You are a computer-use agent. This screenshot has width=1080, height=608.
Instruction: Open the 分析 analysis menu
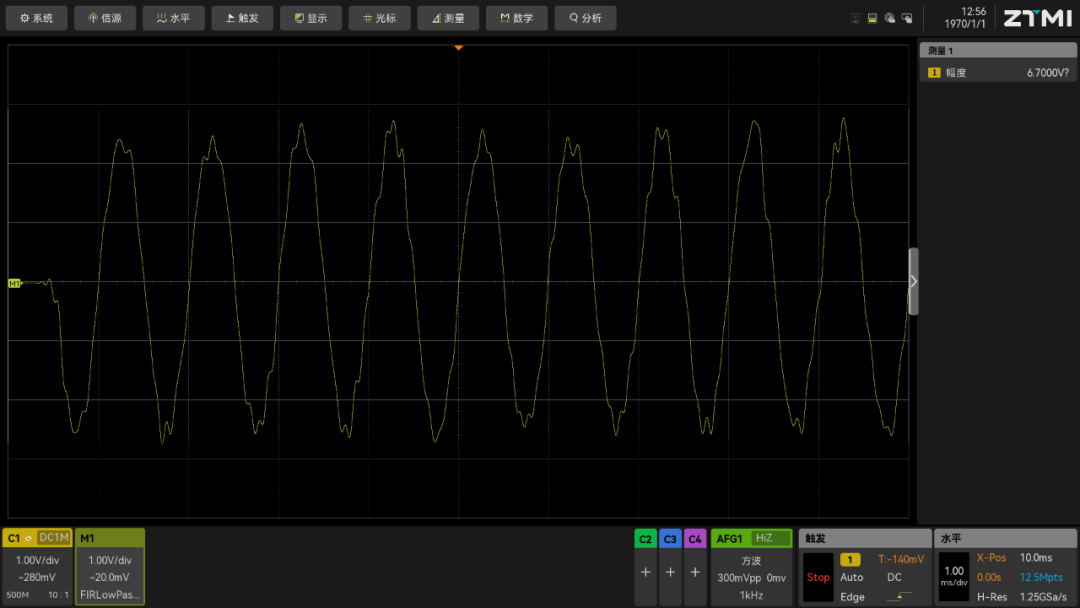point(585,18)
